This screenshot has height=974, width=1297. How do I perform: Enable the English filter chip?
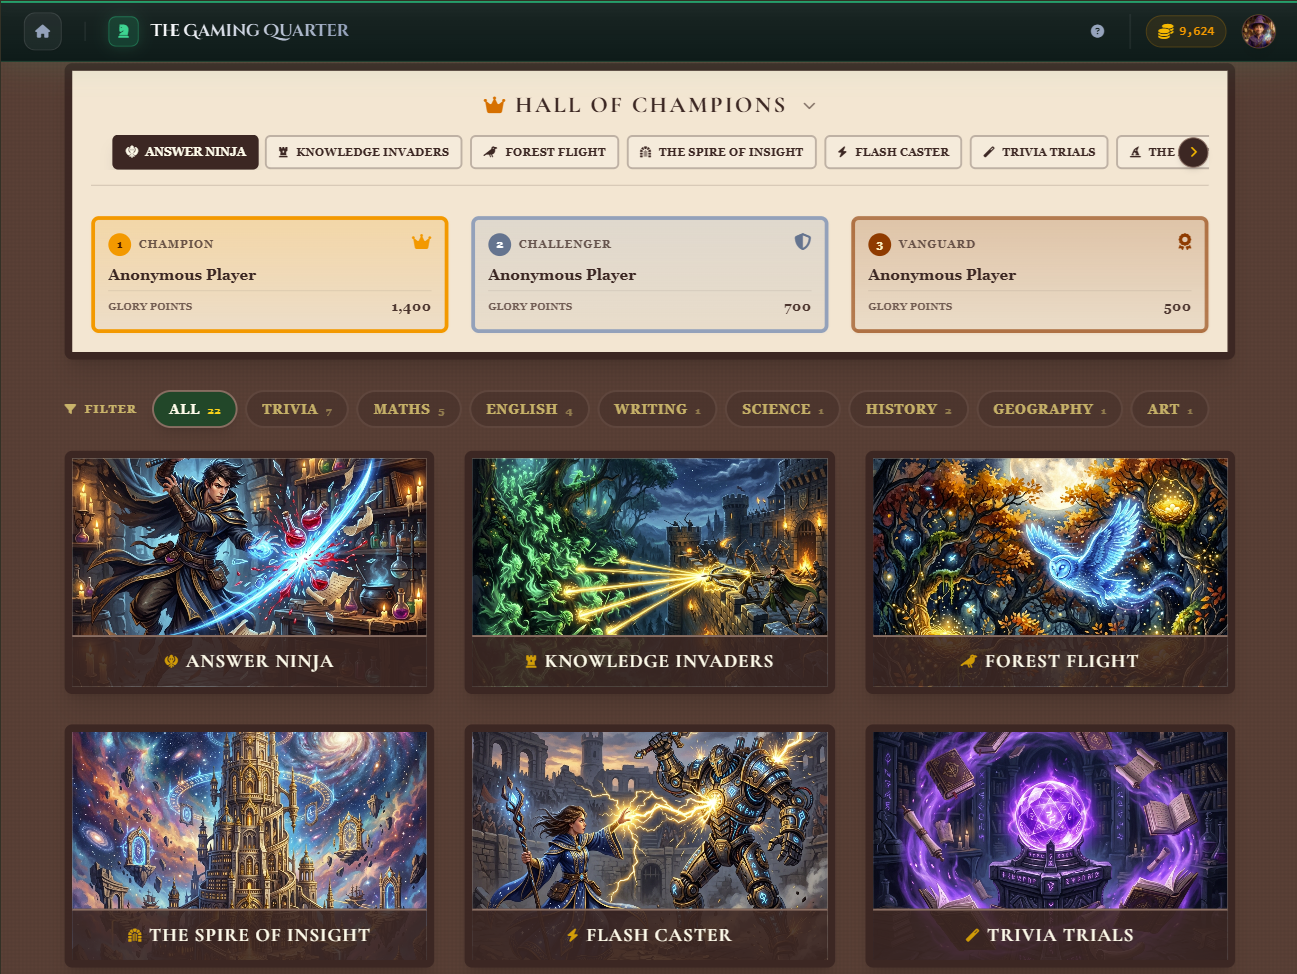[529, 409]
